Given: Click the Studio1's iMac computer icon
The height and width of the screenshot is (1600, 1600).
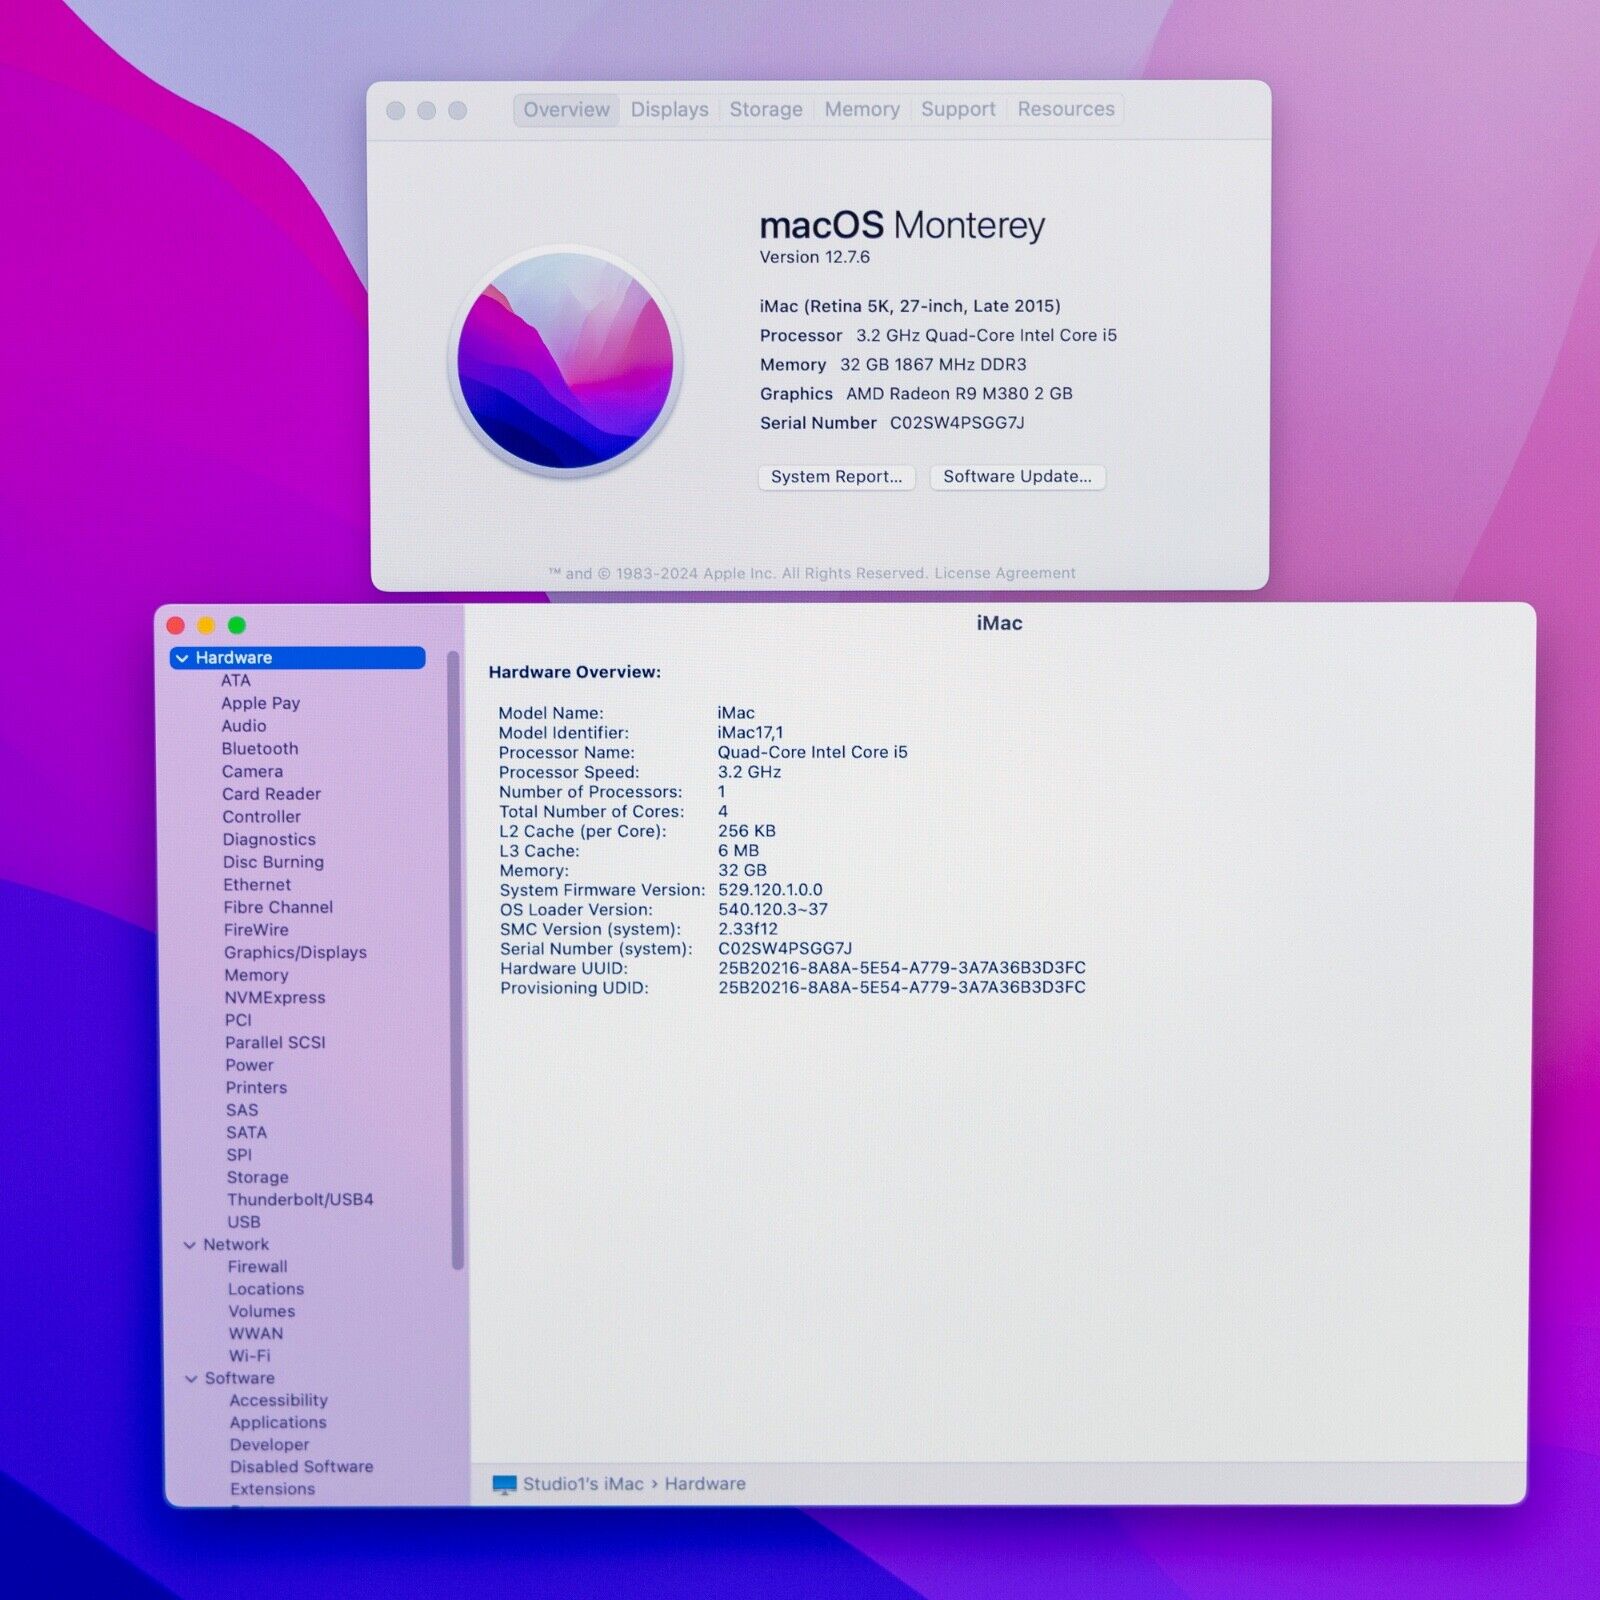Looking at the screenshot, I should pyautogui.click(x=504, y=1485).
